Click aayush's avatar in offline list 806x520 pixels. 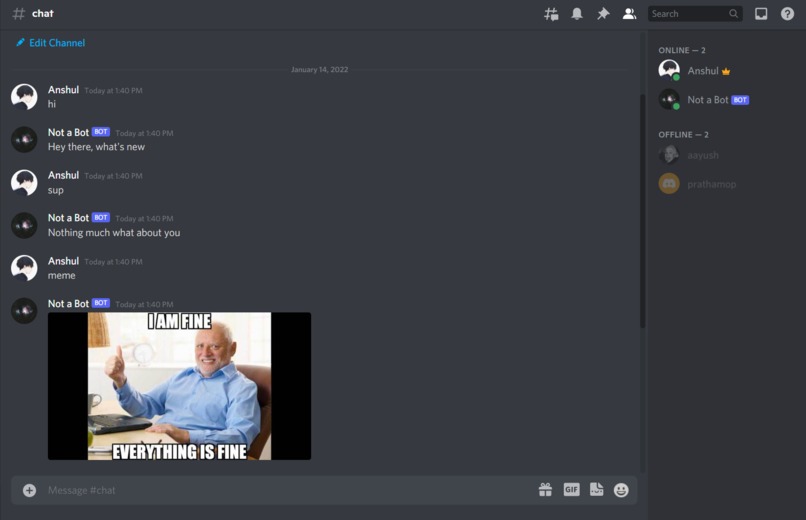click(669, 154)
